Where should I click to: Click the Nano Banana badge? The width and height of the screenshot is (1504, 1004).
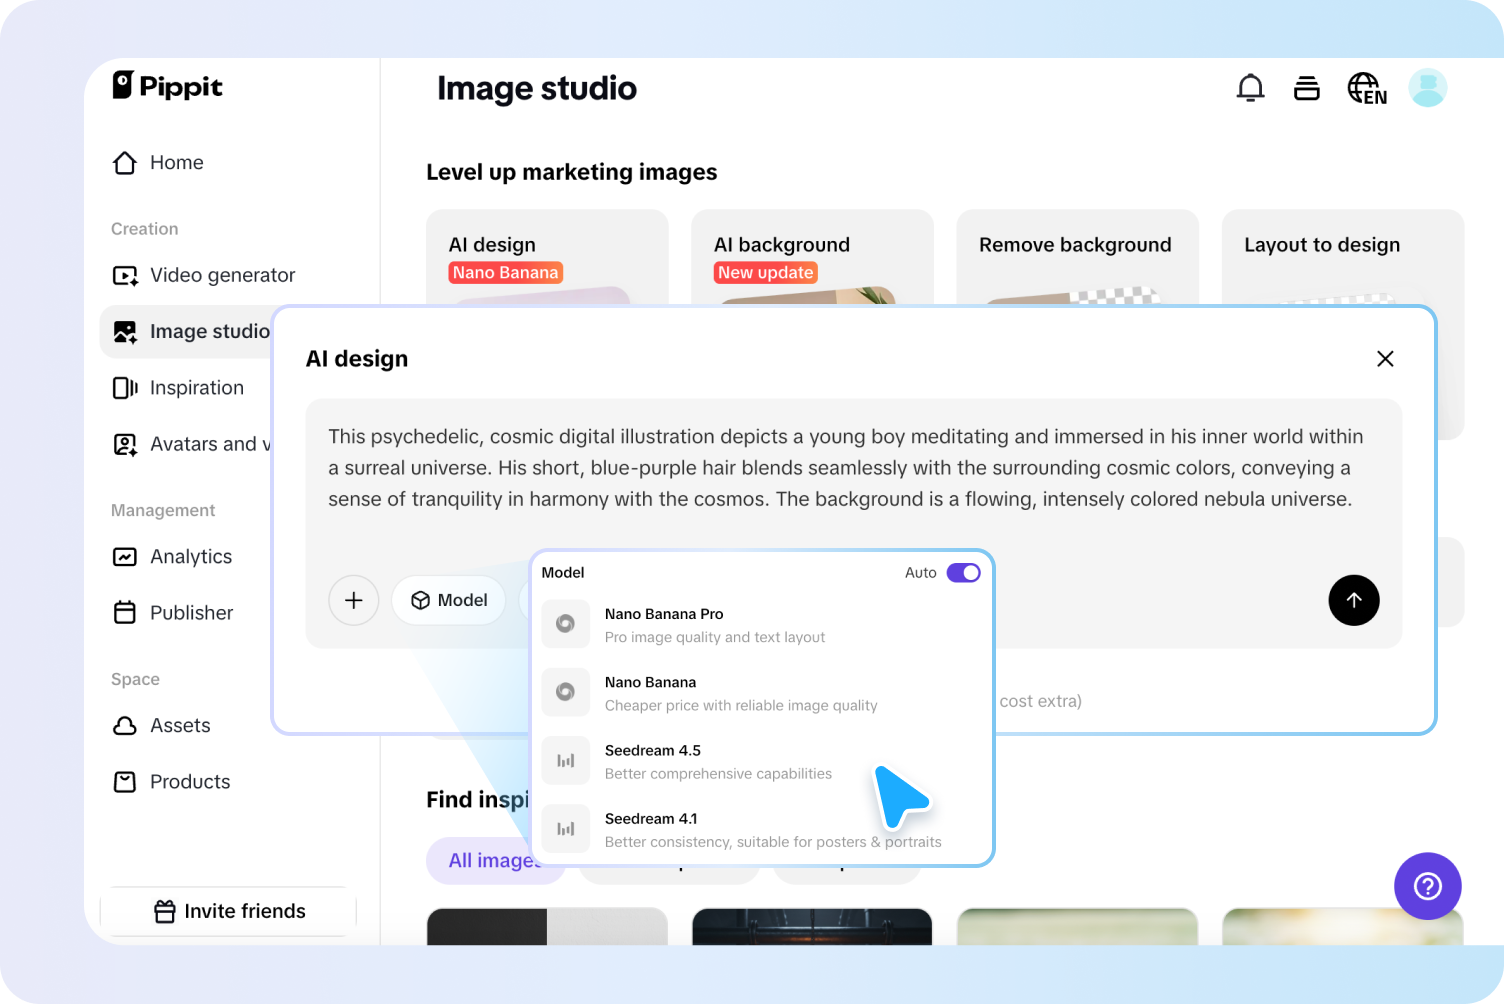point(506,273)
